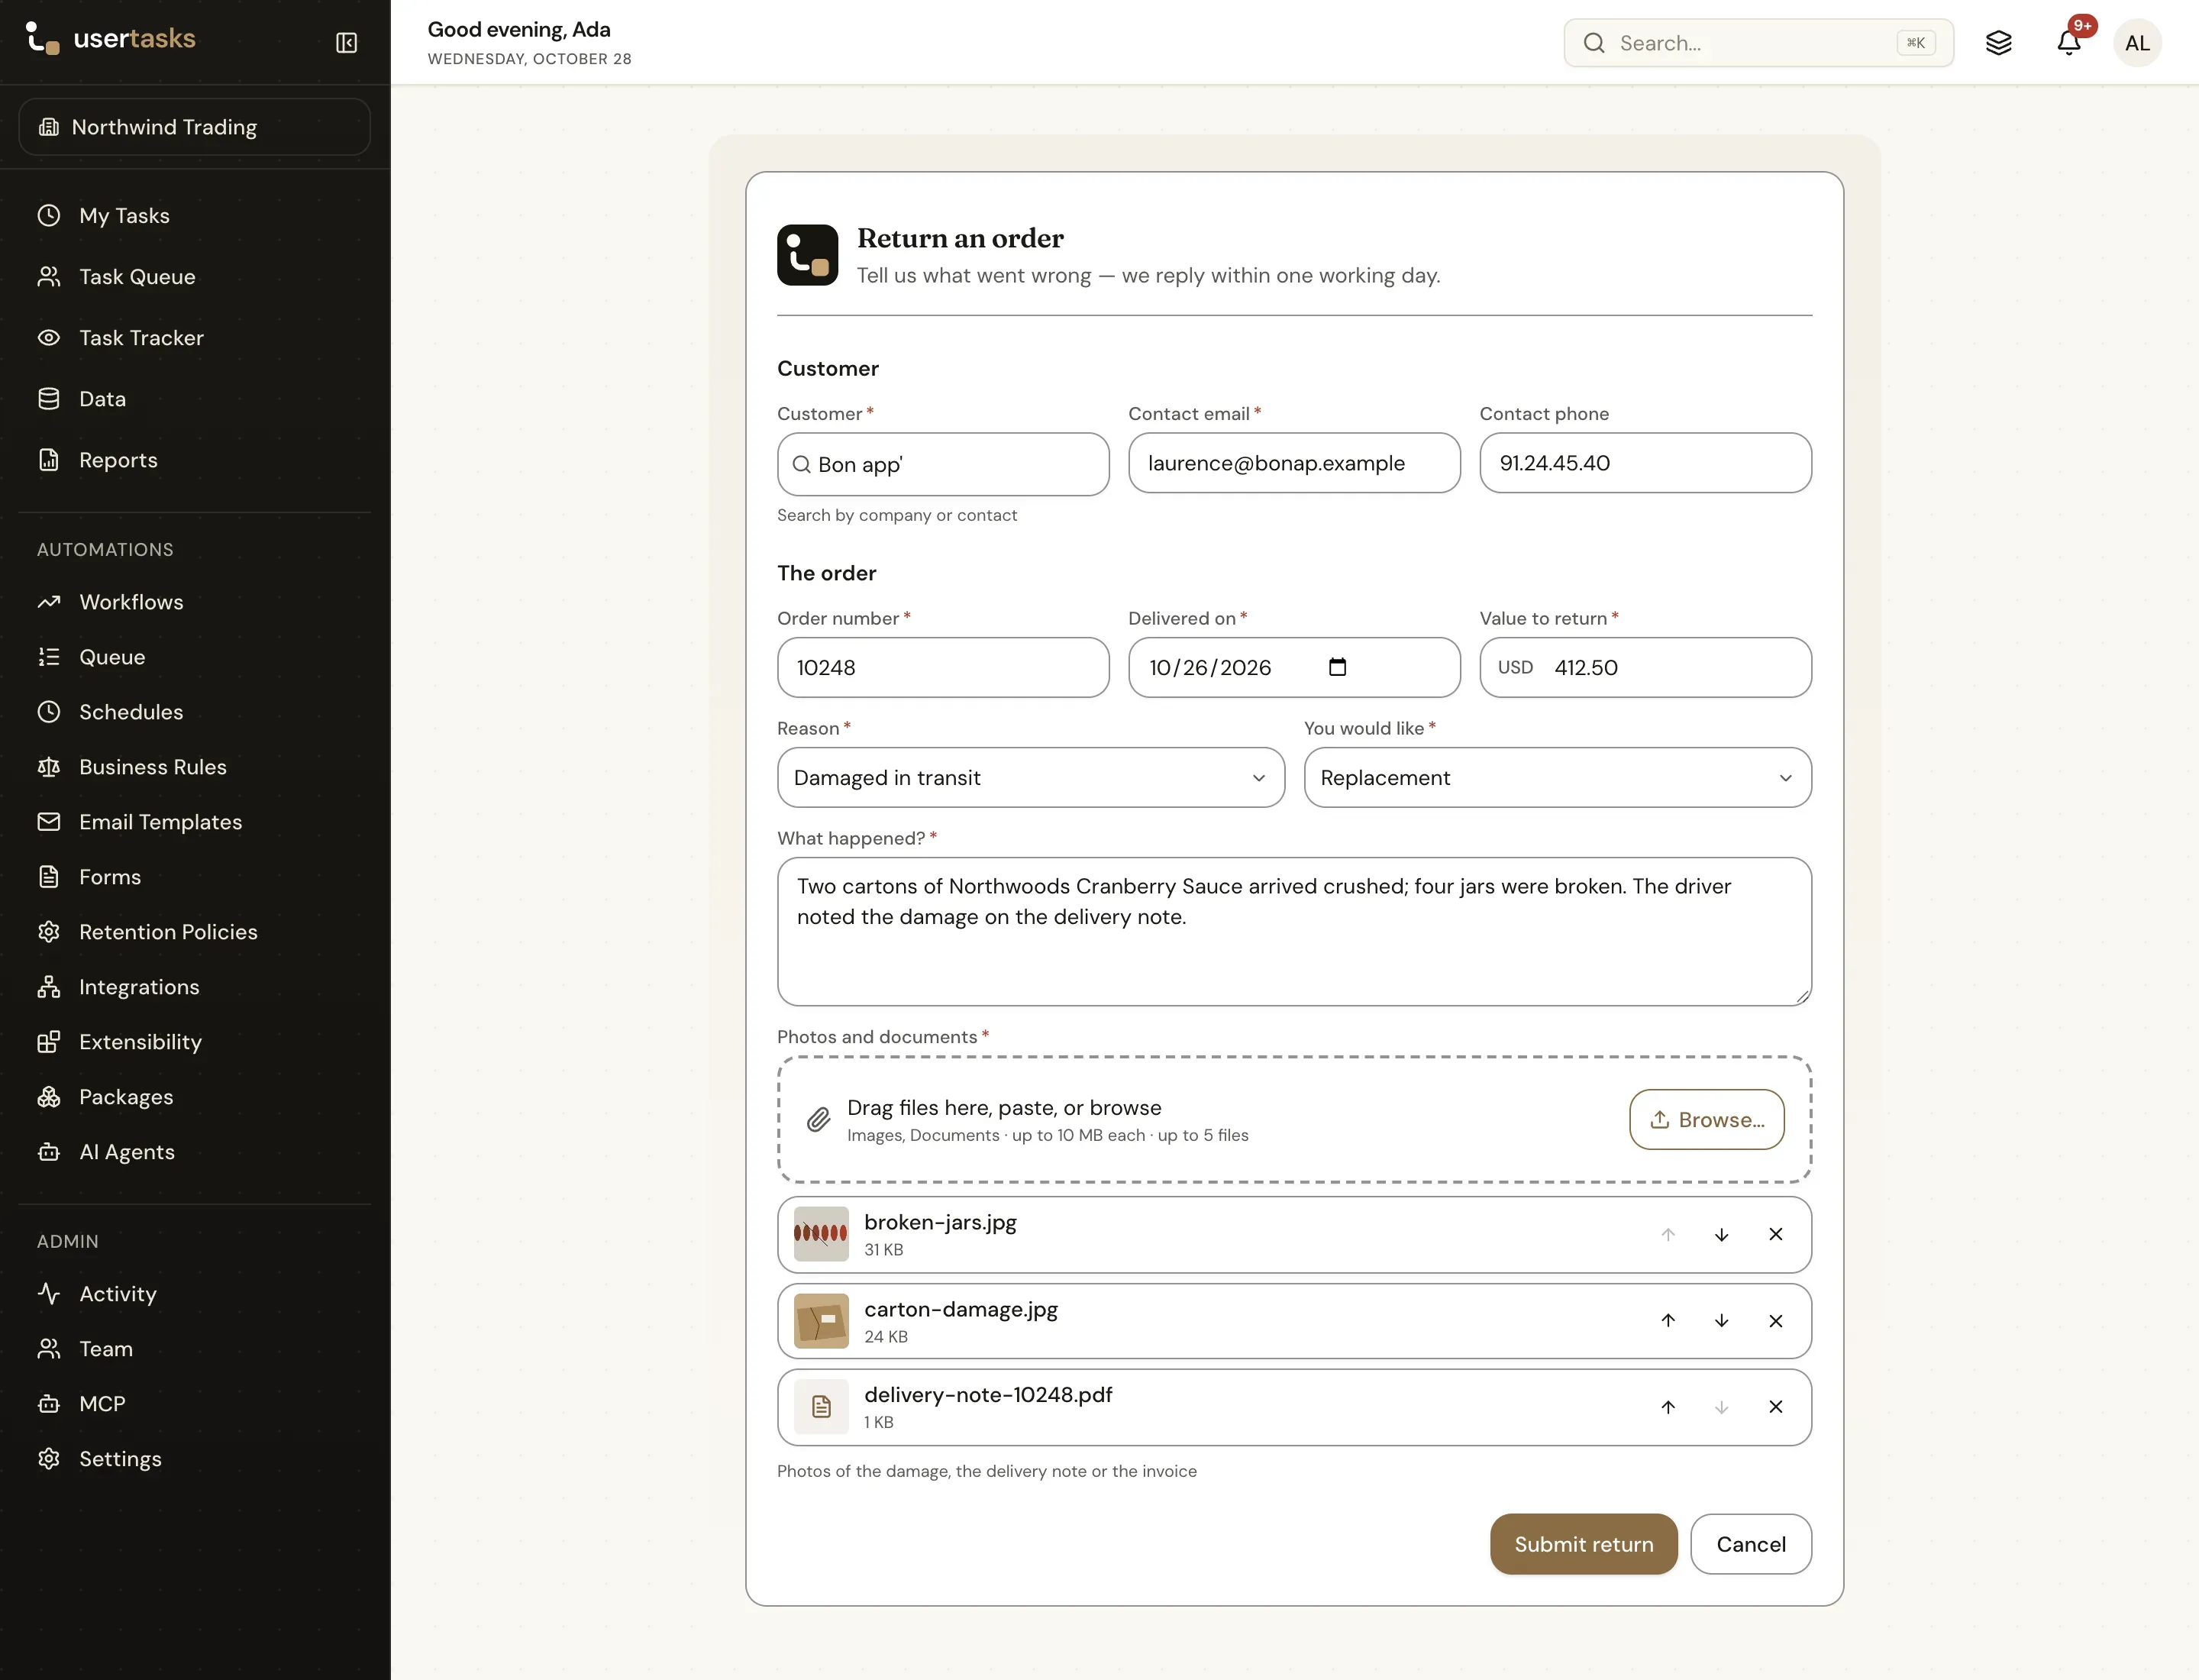Open the MCP page

click(x=194, y=1403)
